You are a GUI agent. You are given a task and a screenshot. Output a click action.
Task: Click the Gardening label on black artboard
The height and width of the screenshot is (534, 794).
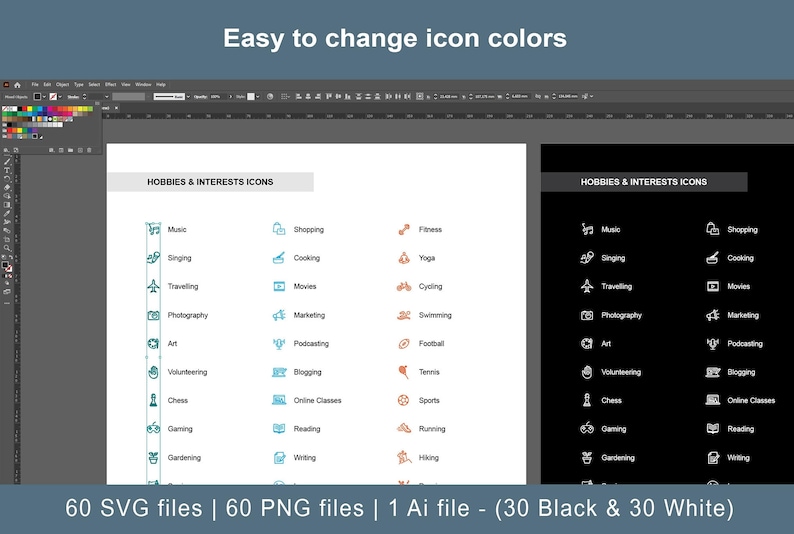tap(618, 458)
